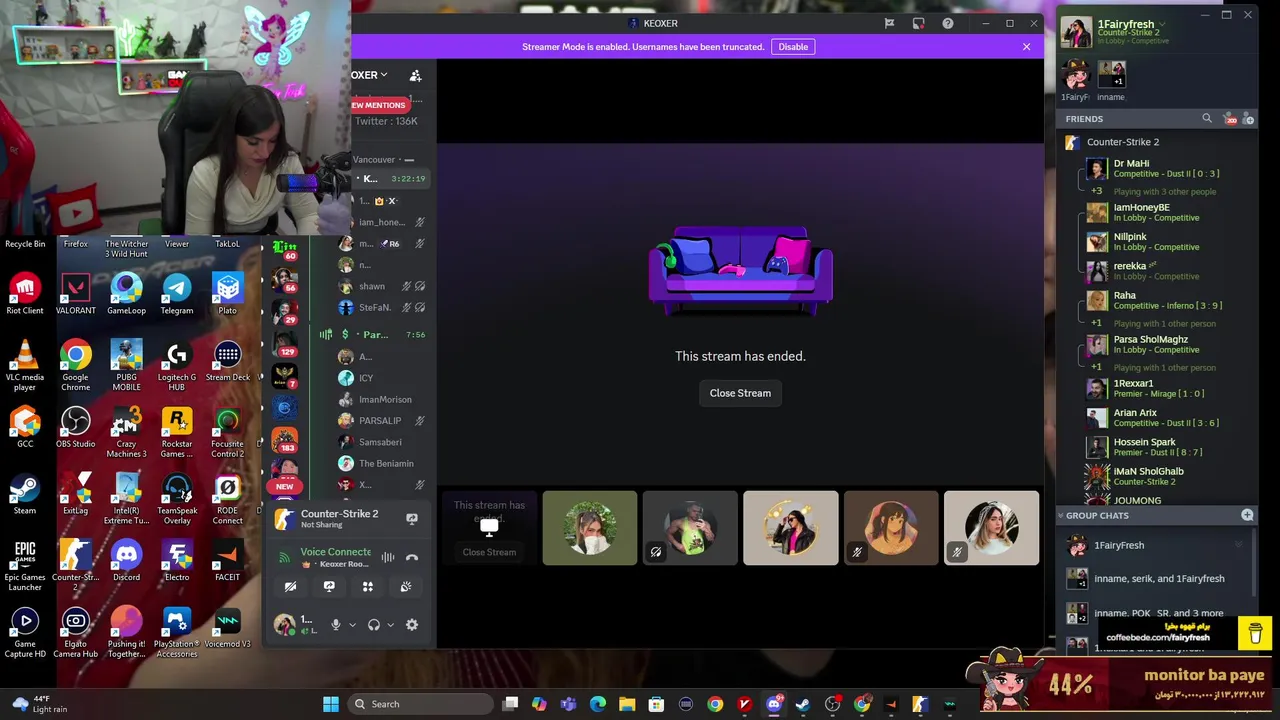The height and width of the screenshot is (720, 1280).
Task: Select user PARSALIP in voice list
Action: point(382,421)
